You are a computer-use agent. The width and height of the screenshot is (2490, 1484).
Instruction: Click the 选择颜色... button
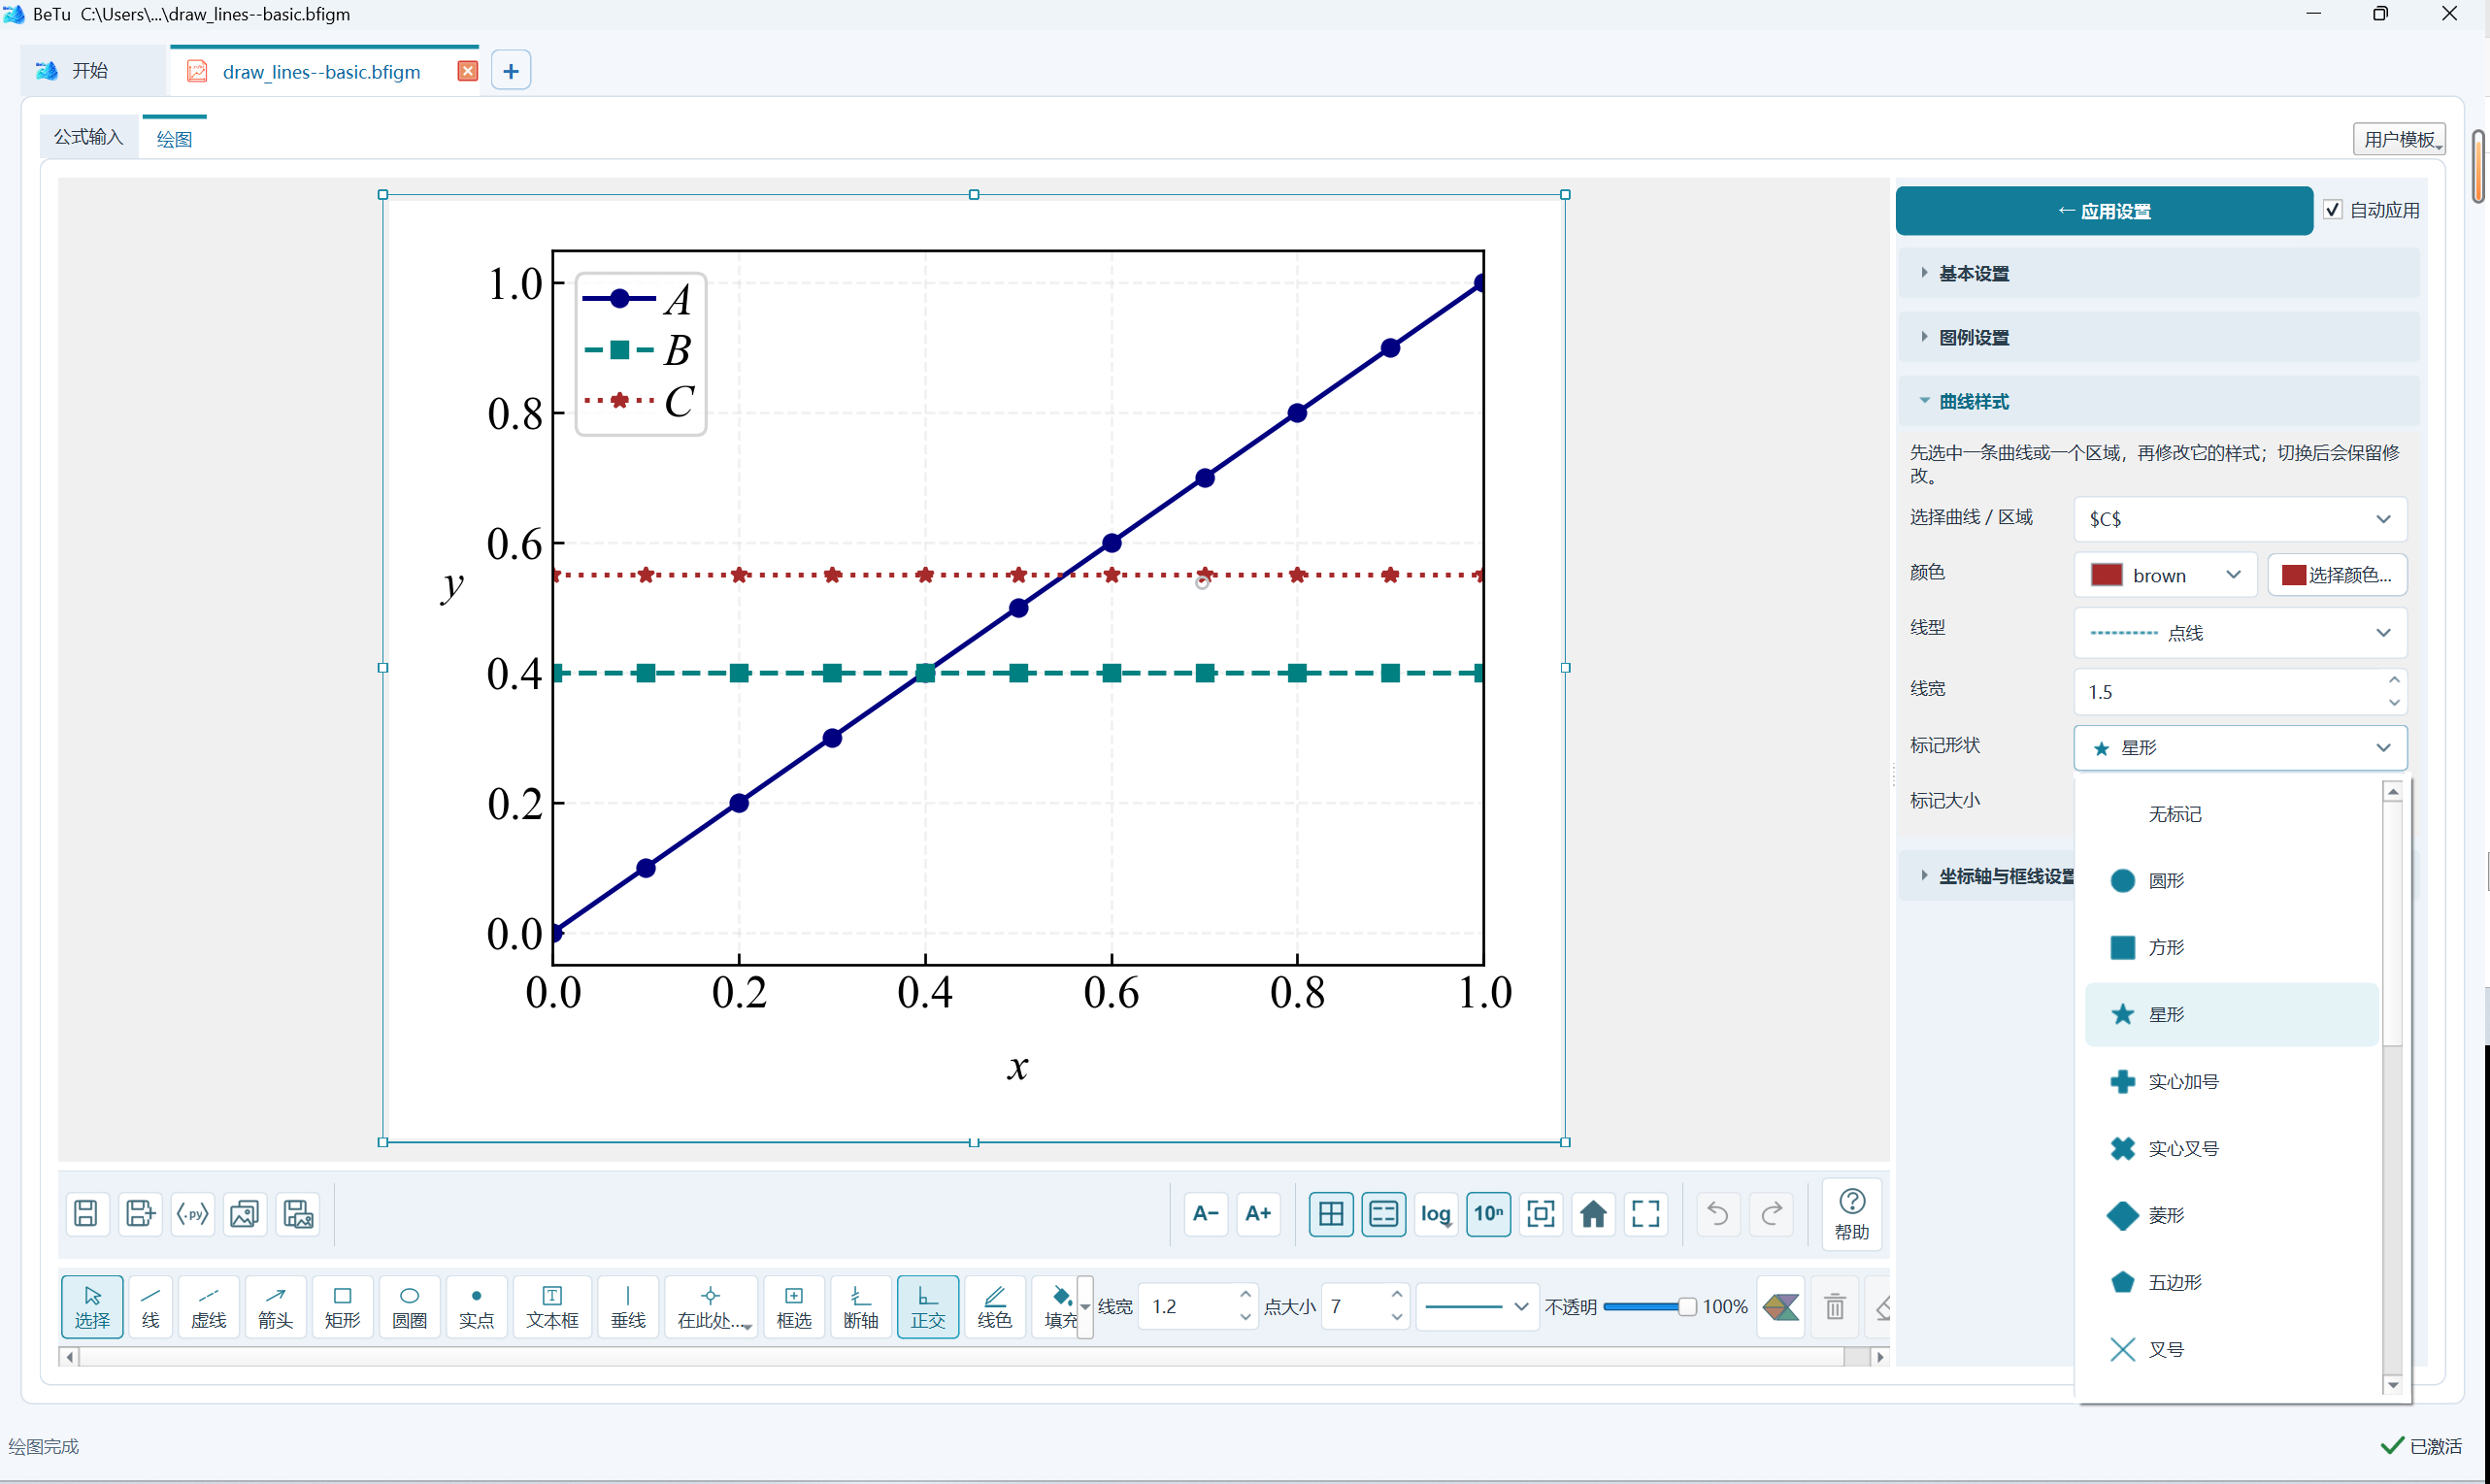point(2337,575)
